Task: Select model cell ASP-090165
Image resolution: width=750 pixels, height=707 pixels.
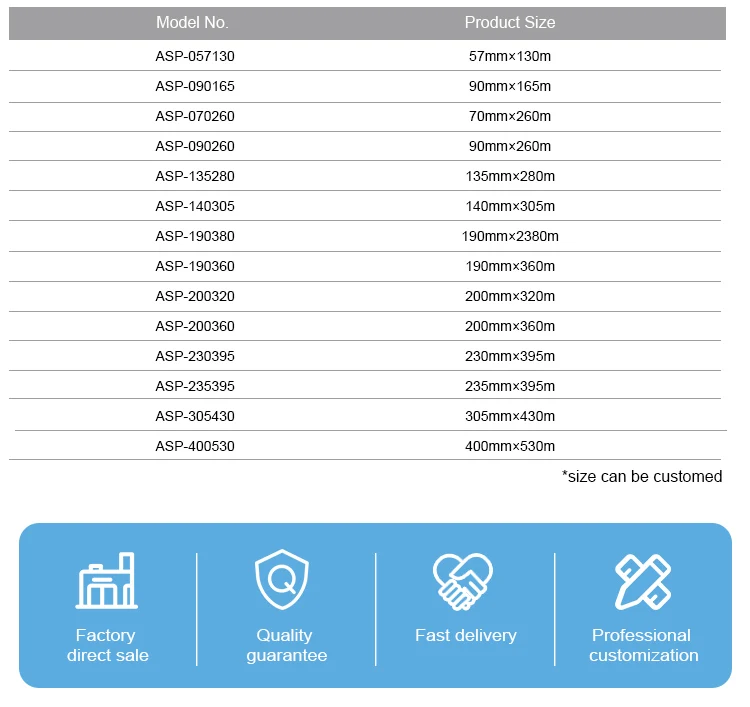Action: [195, 87]
